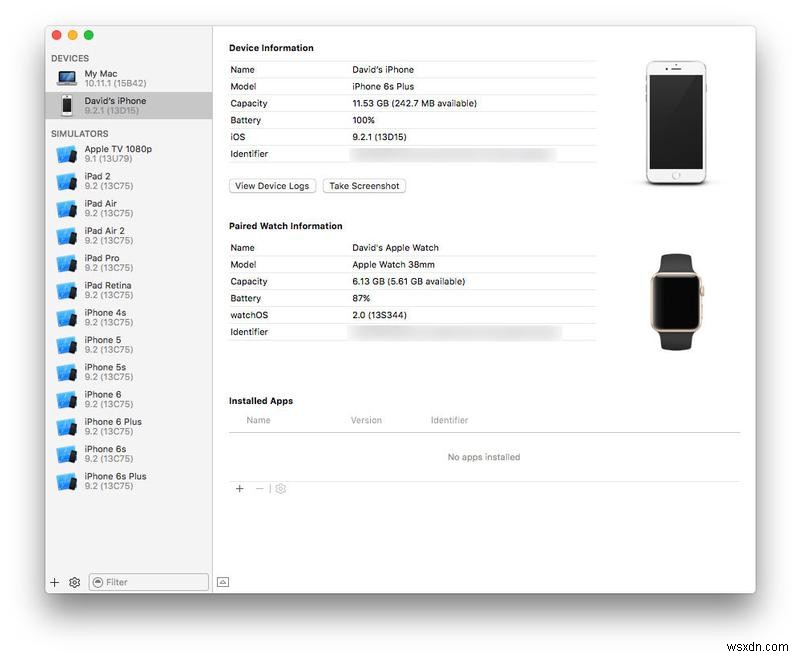Viewport: 800px width, 657px height.
Task: Click the plus icon under Installed Apps
Action: click(x=240, y=489)
